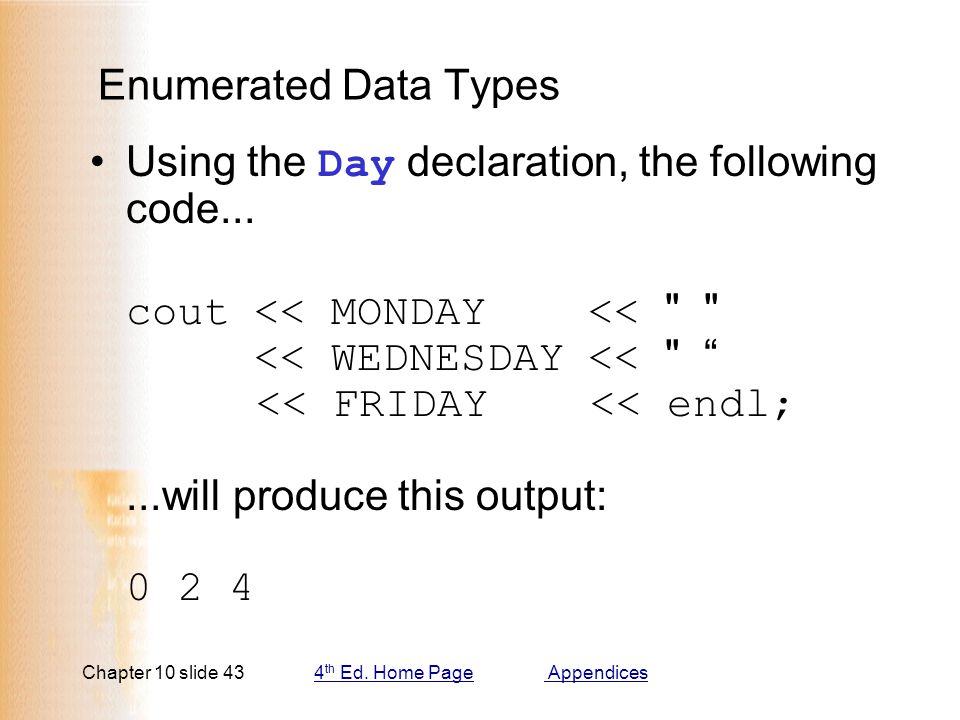960x720 pixels.
Task: Click the output value 2
Action: [190, 588]
